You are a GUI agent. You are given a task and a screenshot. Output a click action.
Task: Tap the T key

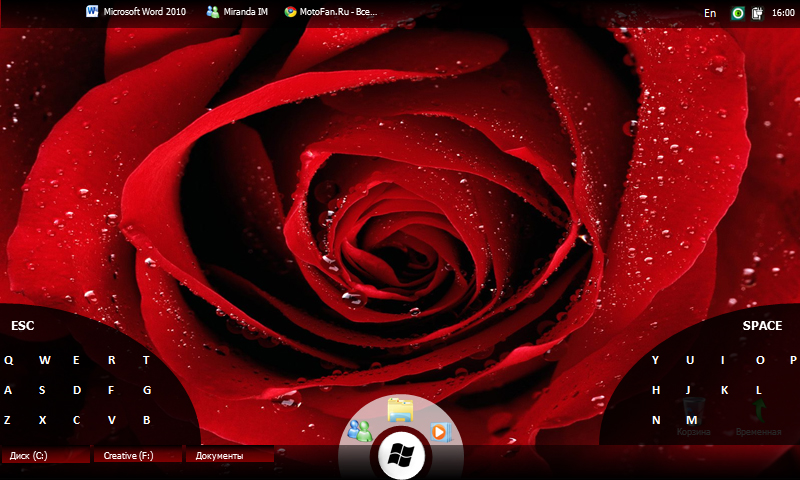click(146, 360)
